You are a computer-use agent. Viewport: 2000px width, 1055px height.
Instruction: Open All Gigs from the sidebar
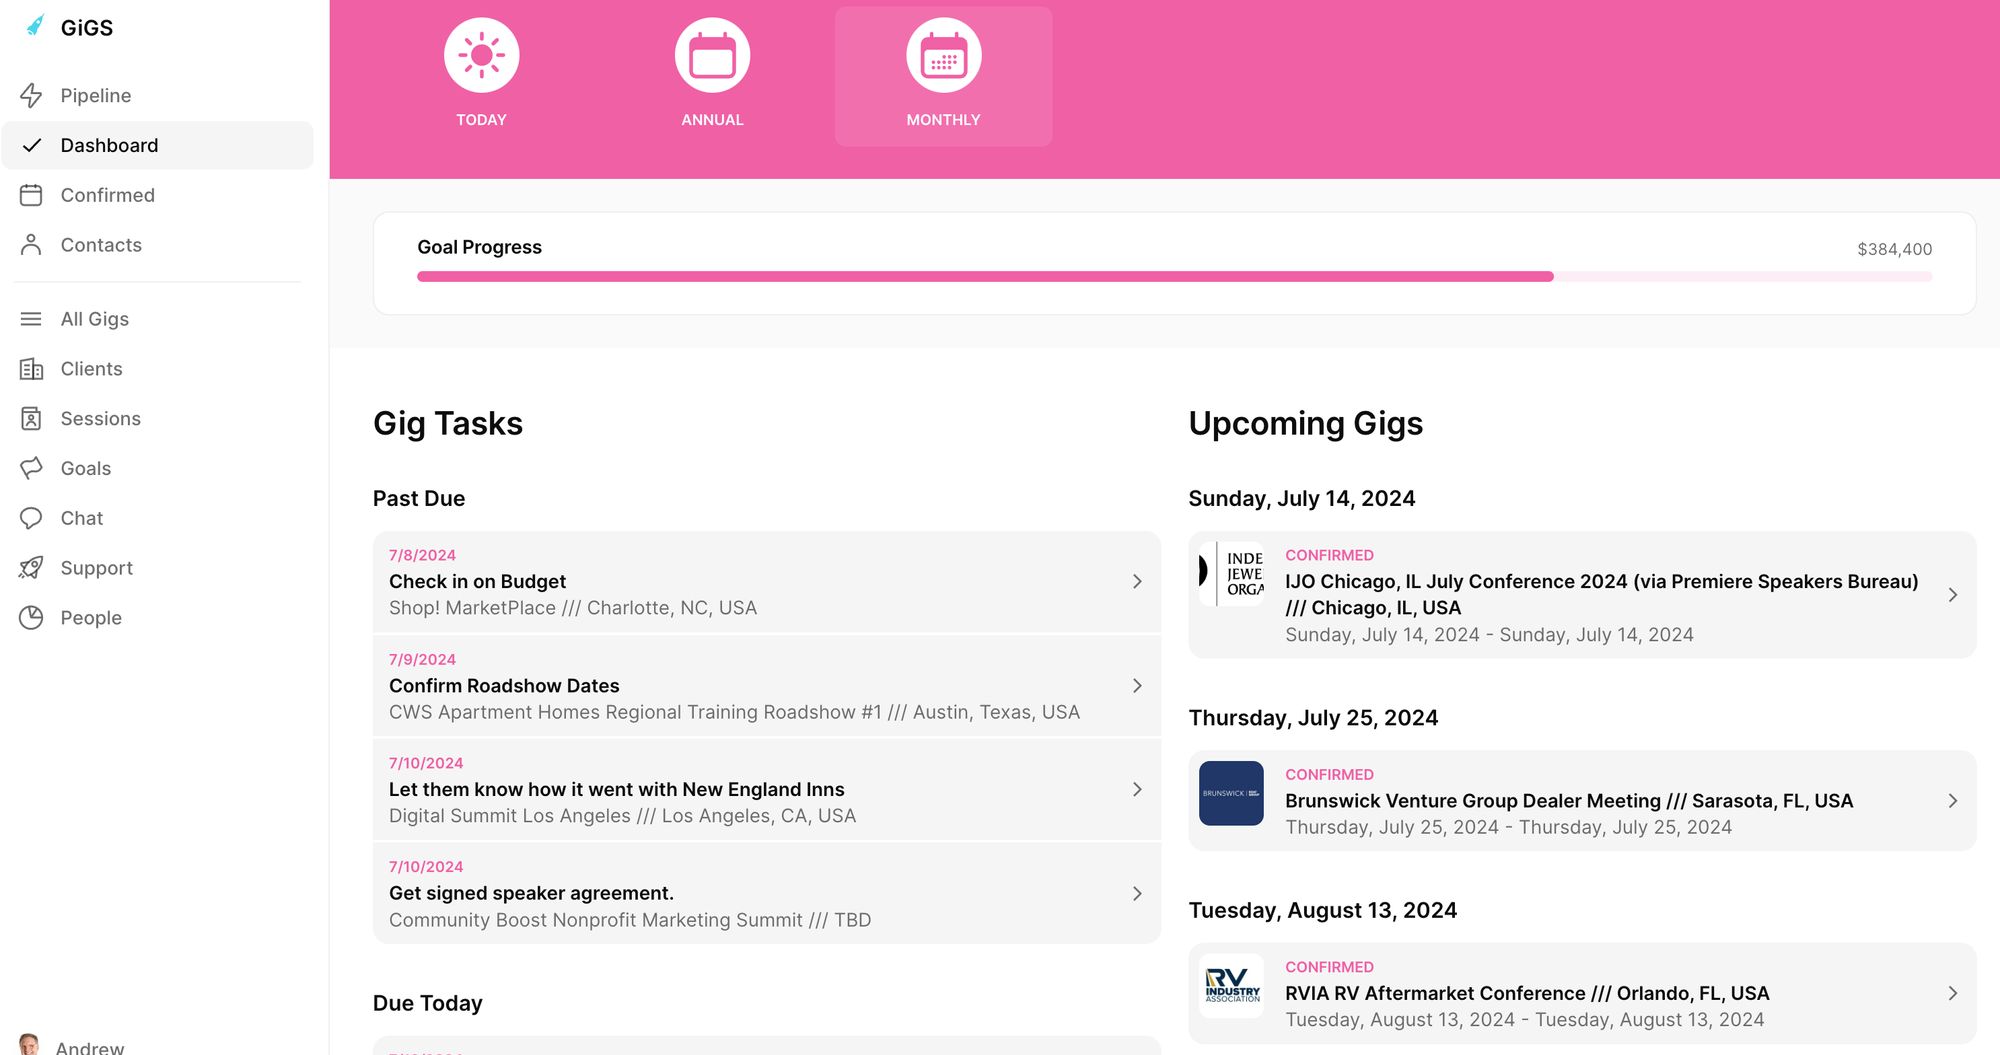click(x=94, y=319)
